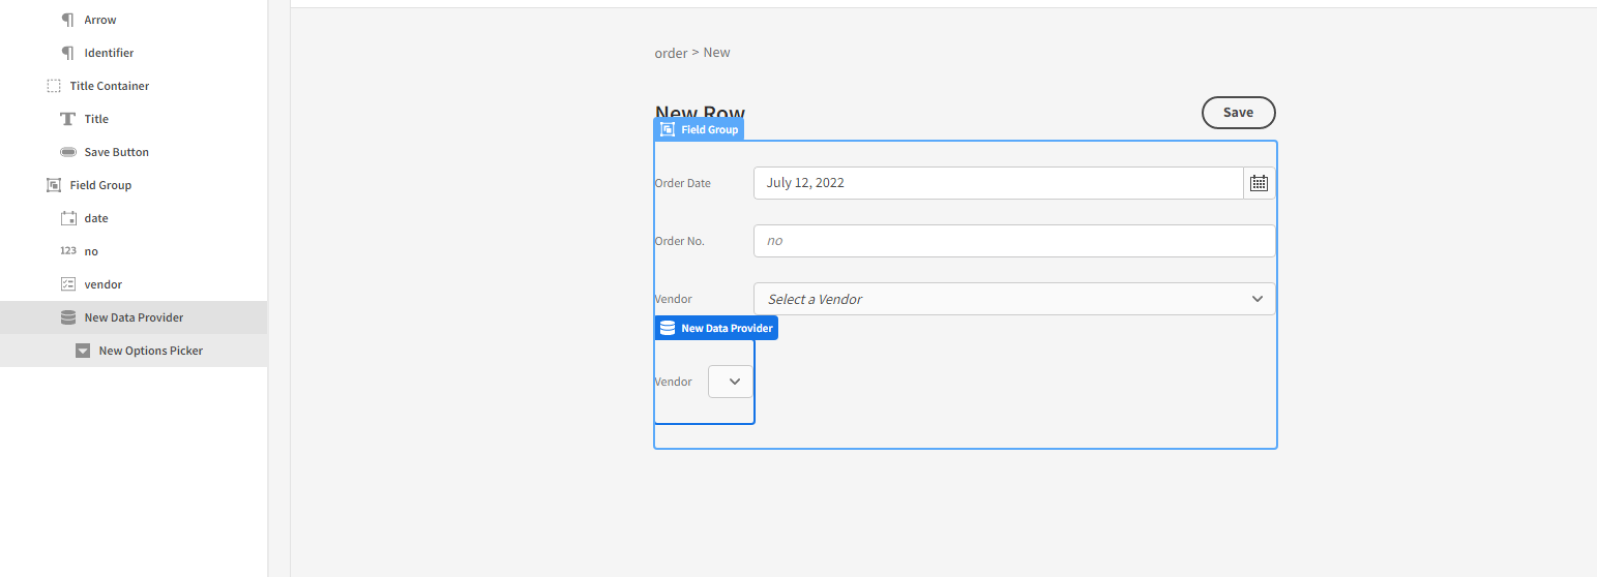This screenshot has width=1597, height=577.
Task: Click the Vendor label beside Select a Vendor
Action: coord(673,299)
